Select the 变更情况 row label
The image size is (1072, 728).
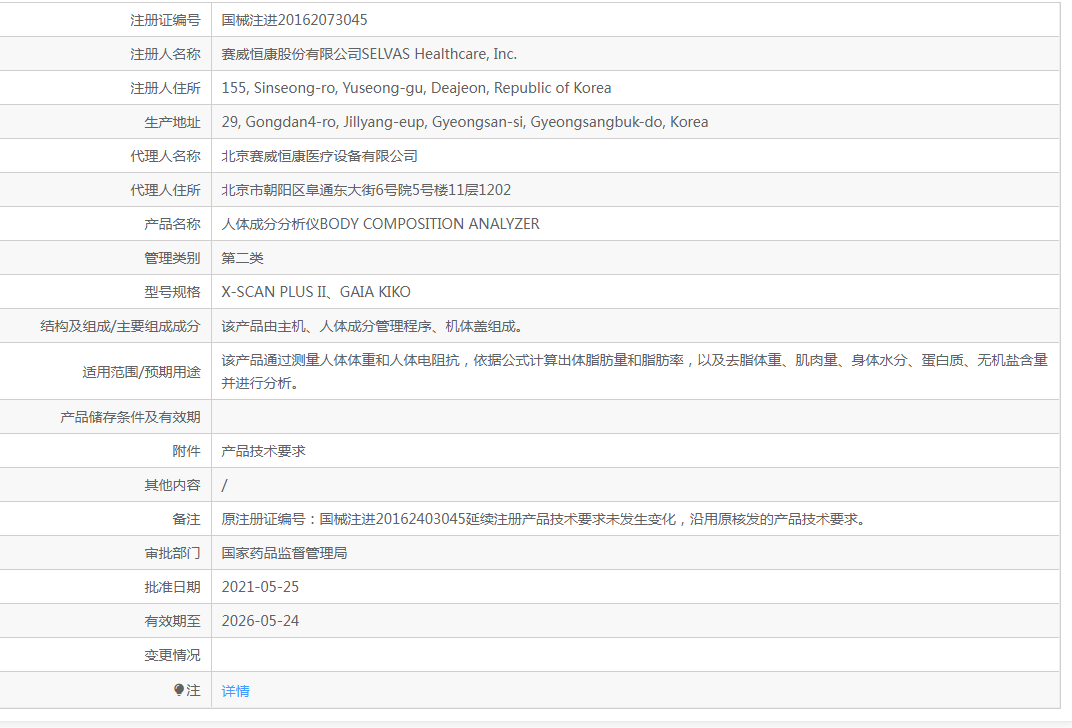coord(172,655)
